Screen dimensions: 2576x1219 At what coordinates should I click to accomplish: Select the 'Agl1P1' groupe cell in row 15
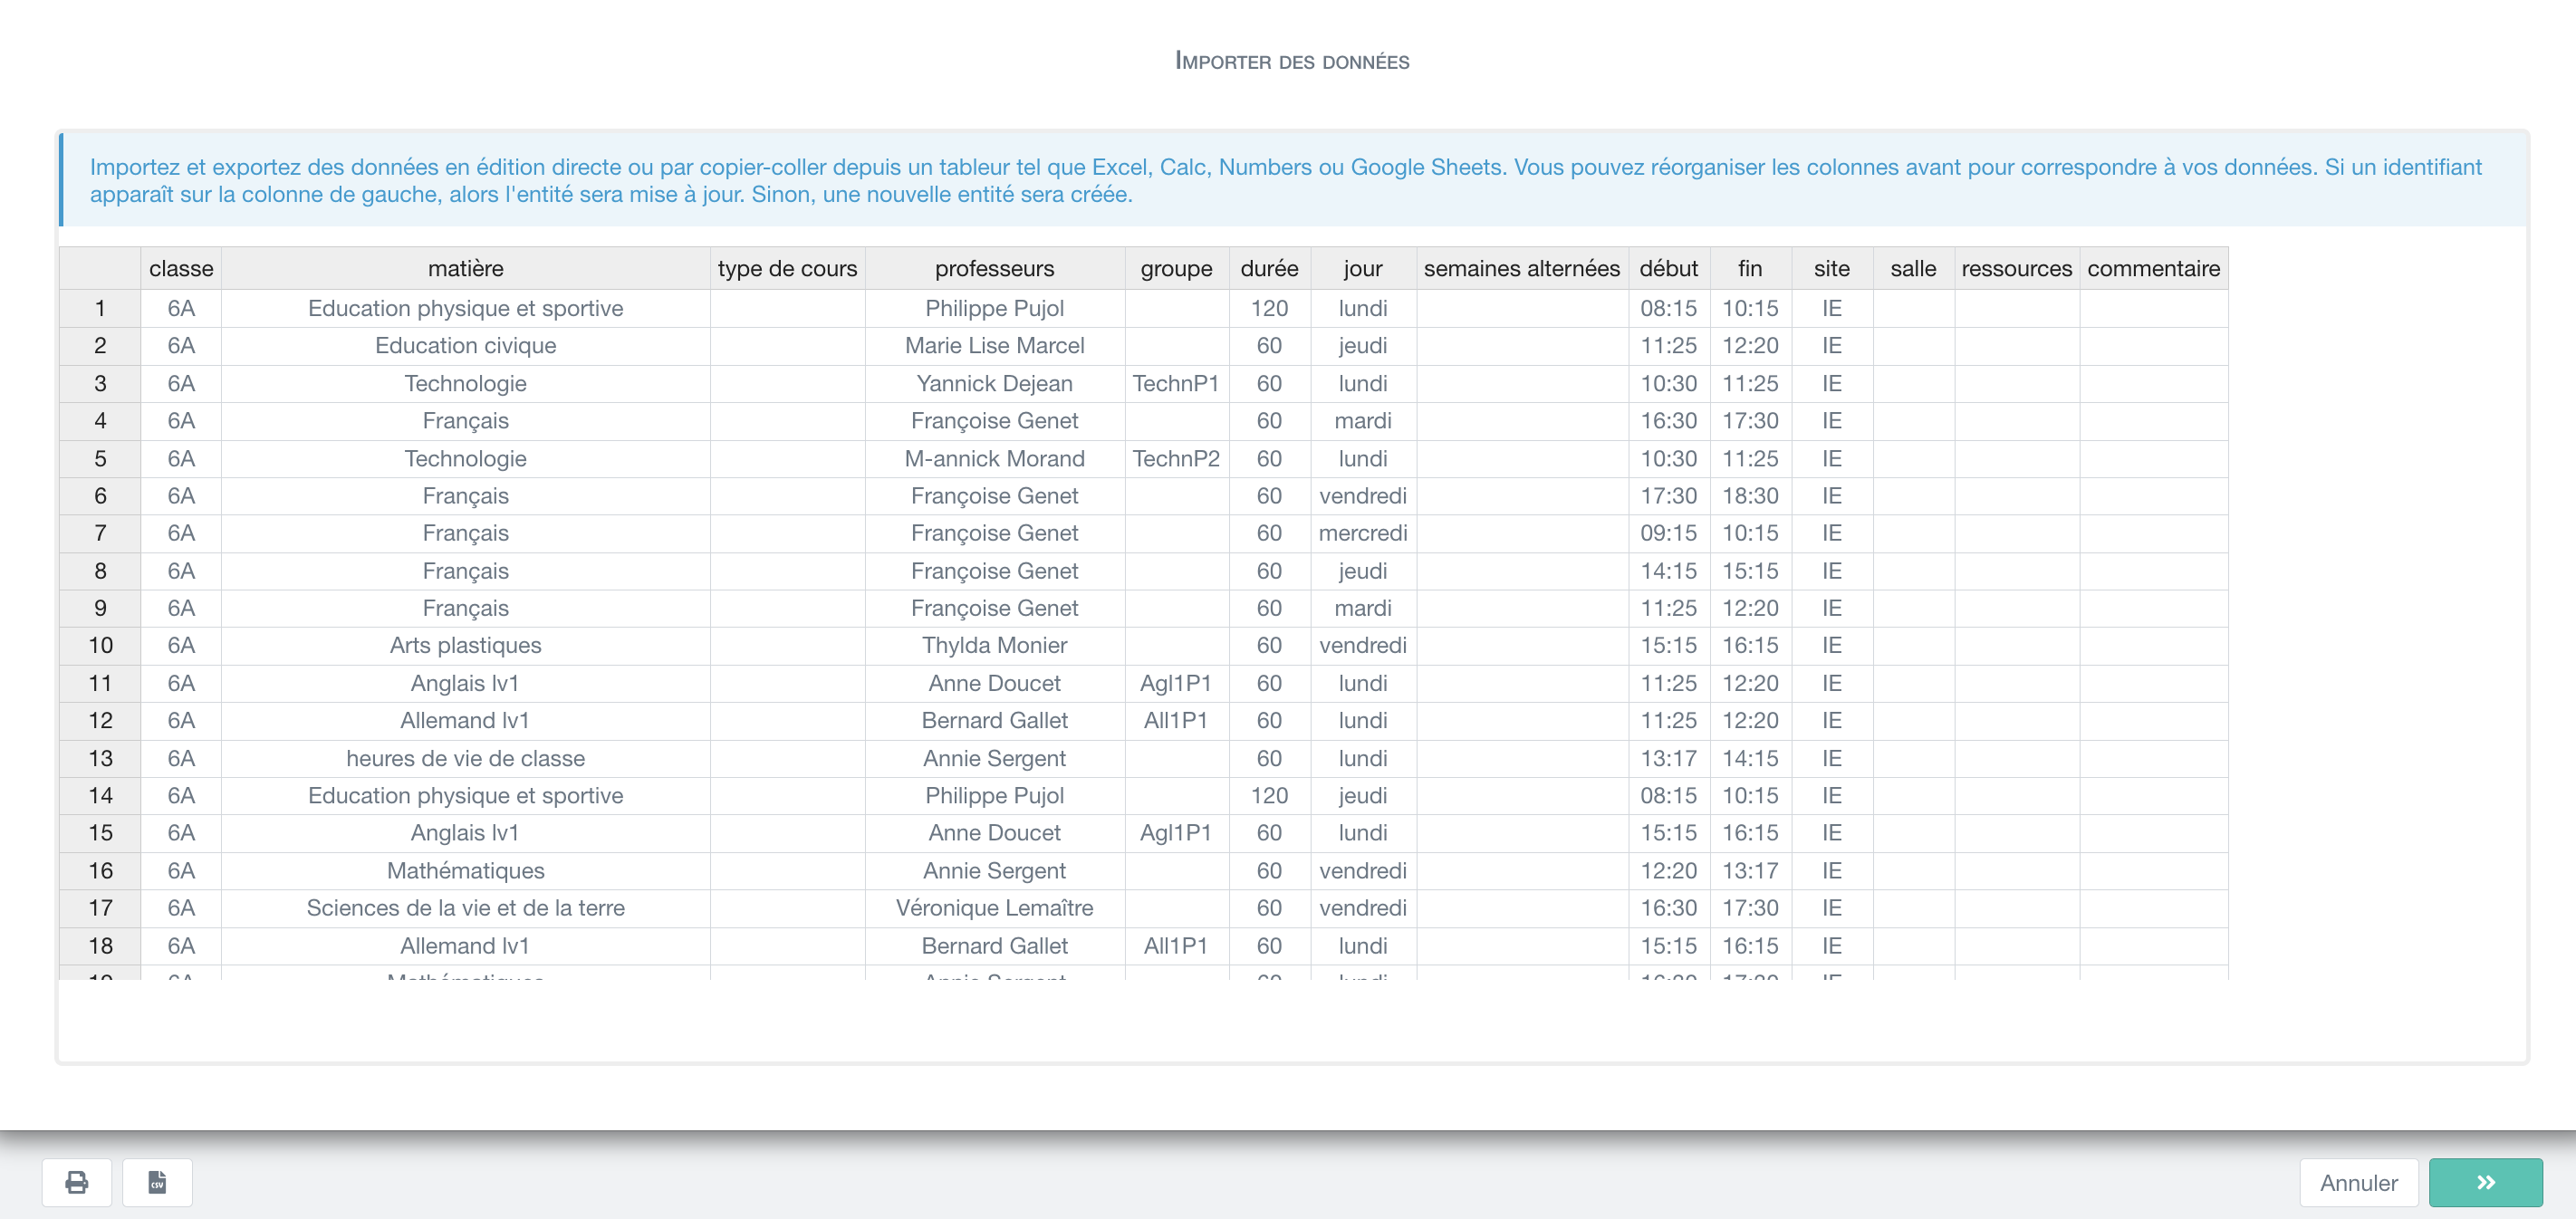(1175, 832)
